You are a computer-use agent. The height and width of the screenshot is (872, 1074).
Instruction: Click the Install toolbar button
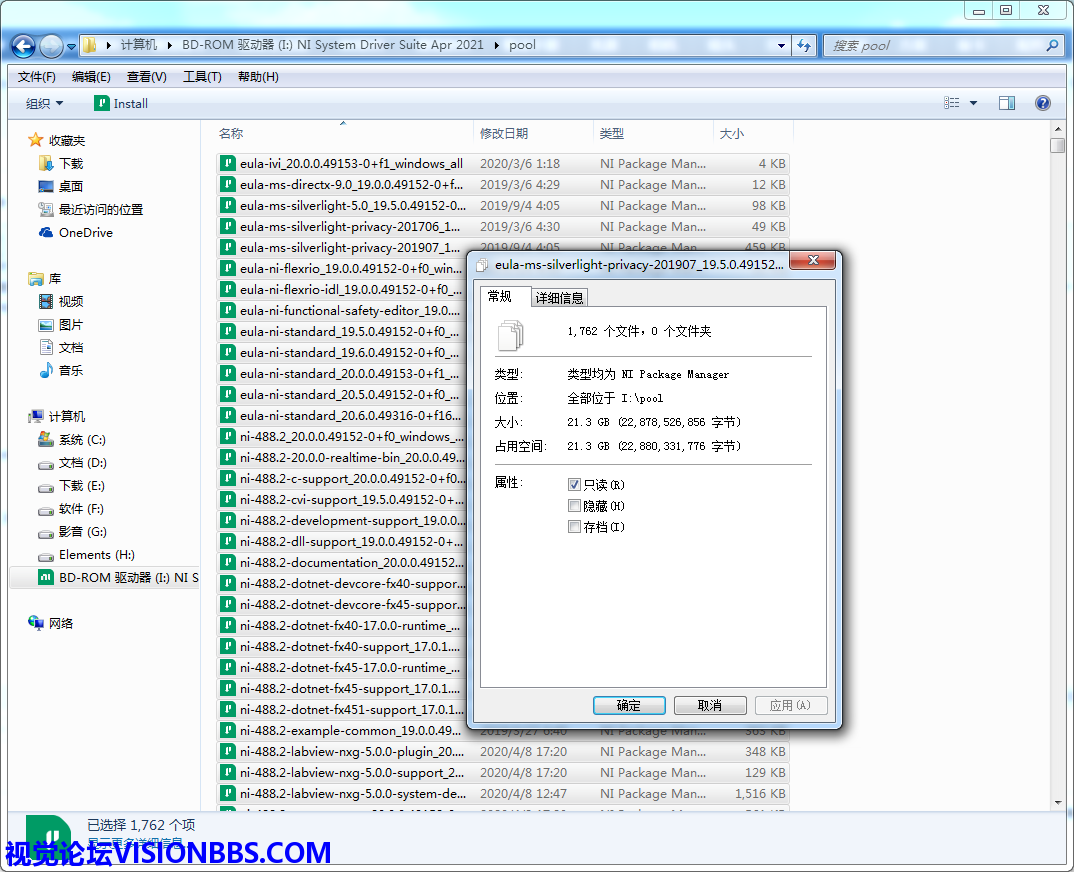121,103
